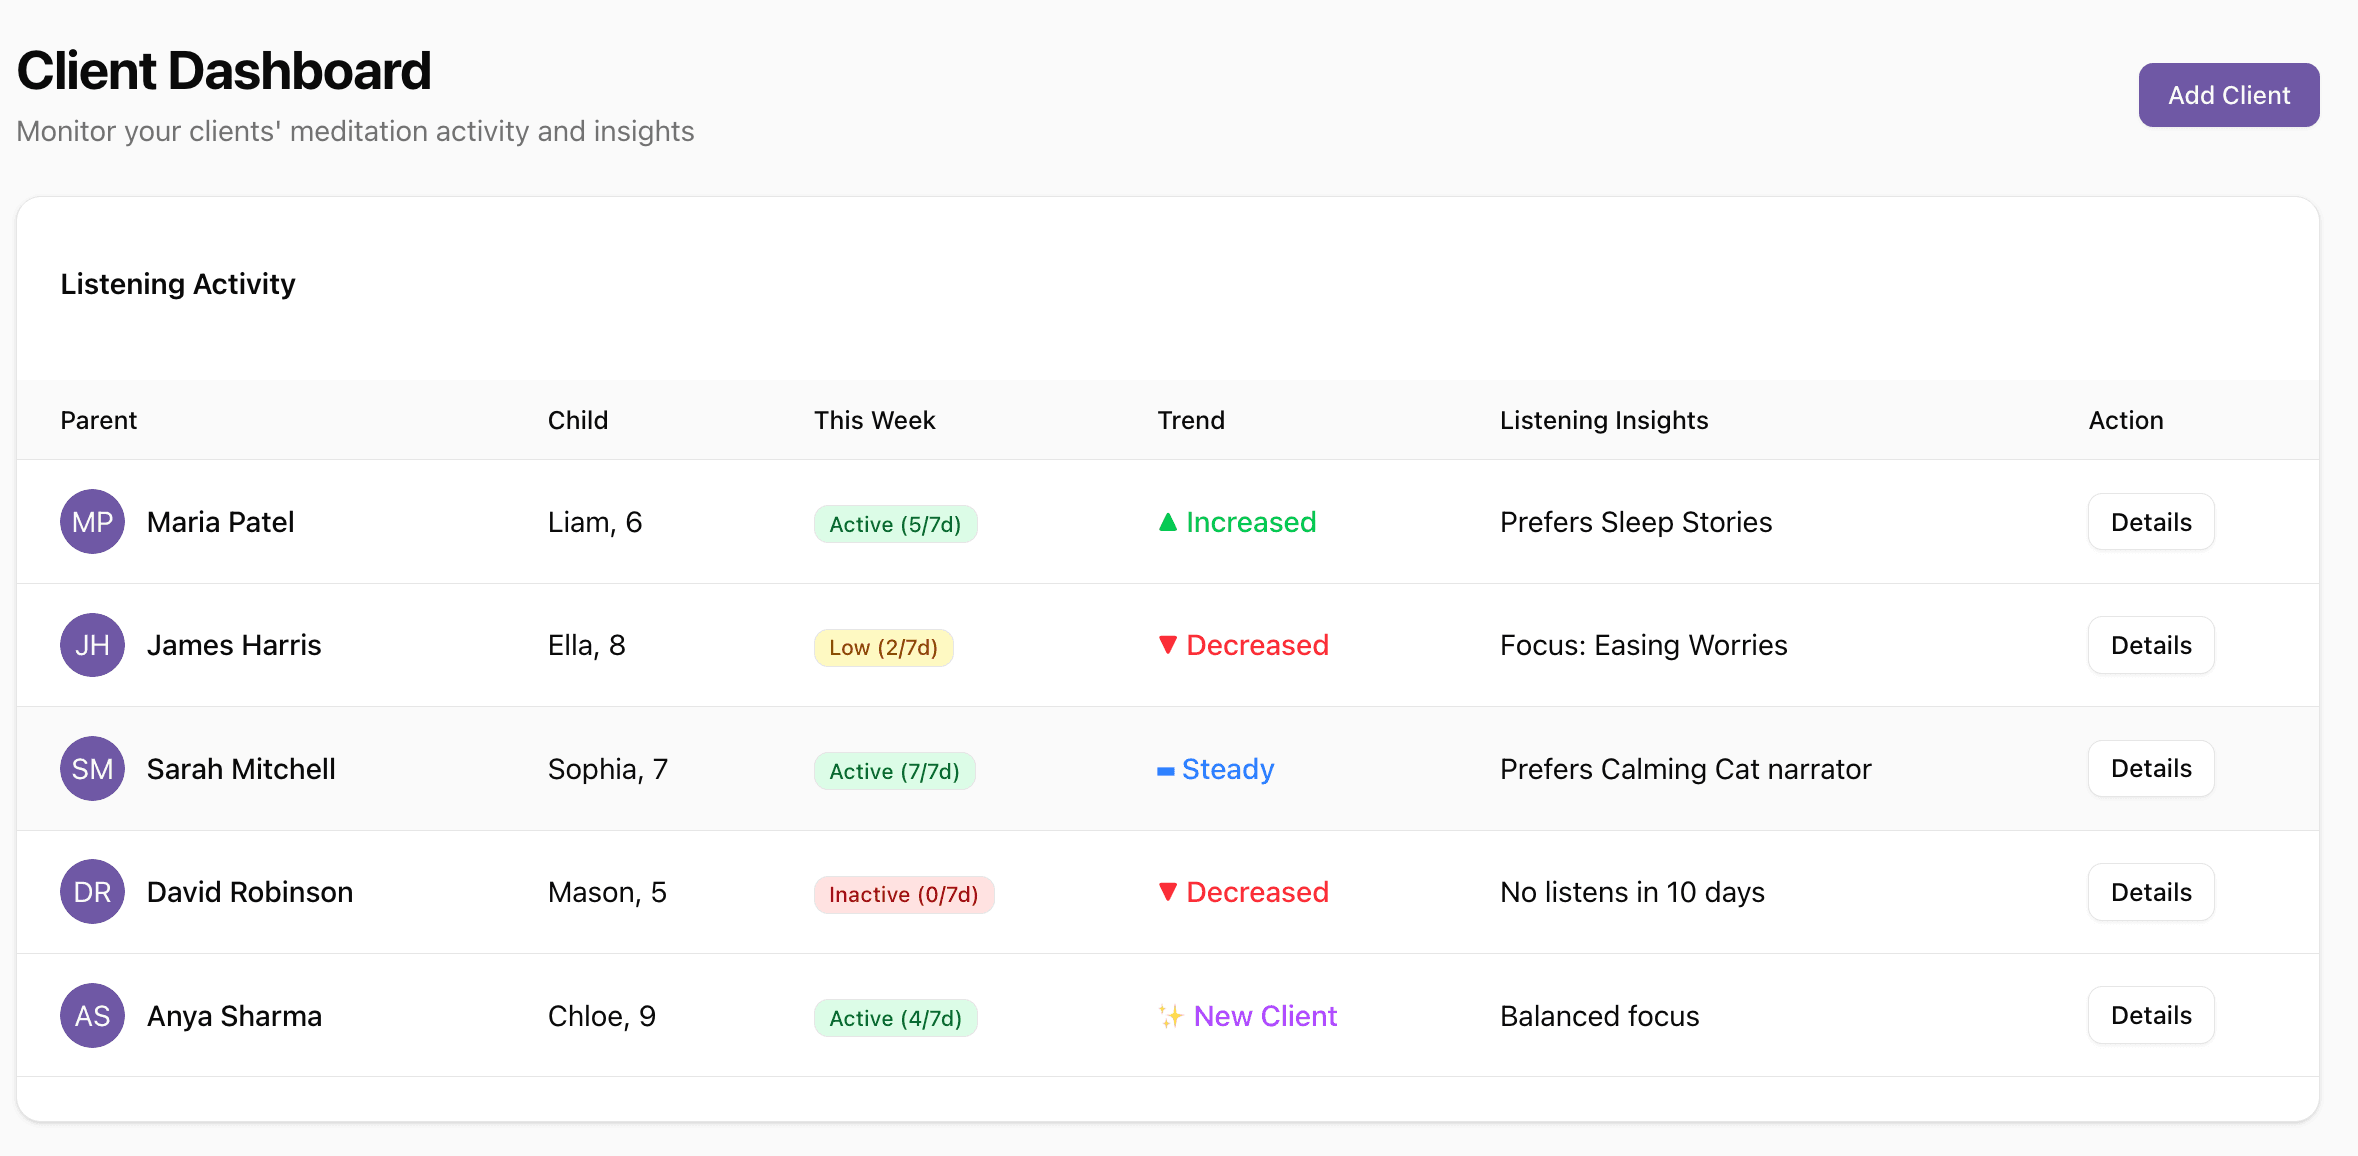
Task: Open Details for Maria Patel
Action: point(2150,522)
